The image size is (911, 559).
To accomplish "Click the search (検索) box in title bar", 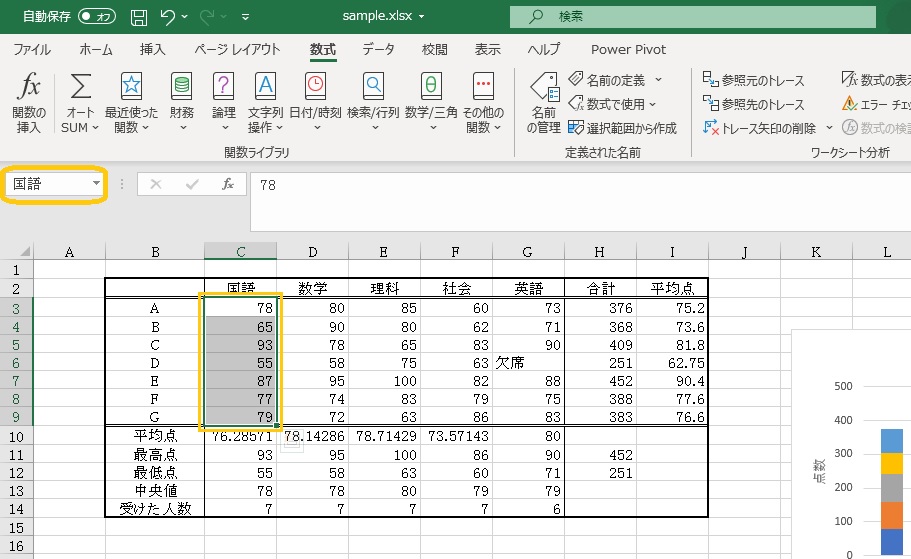I will (x=690, y=17).
